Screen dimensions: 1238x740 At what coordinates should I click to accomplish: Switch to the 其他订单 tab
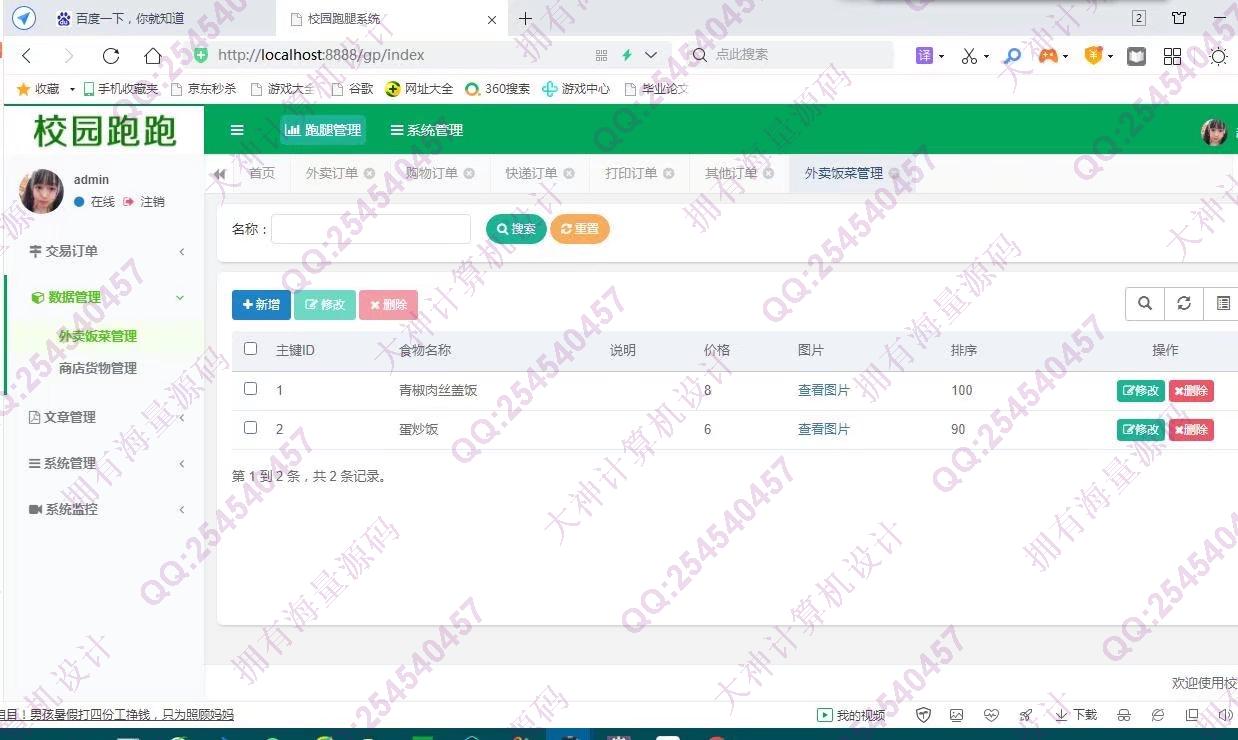click(731, 173)
